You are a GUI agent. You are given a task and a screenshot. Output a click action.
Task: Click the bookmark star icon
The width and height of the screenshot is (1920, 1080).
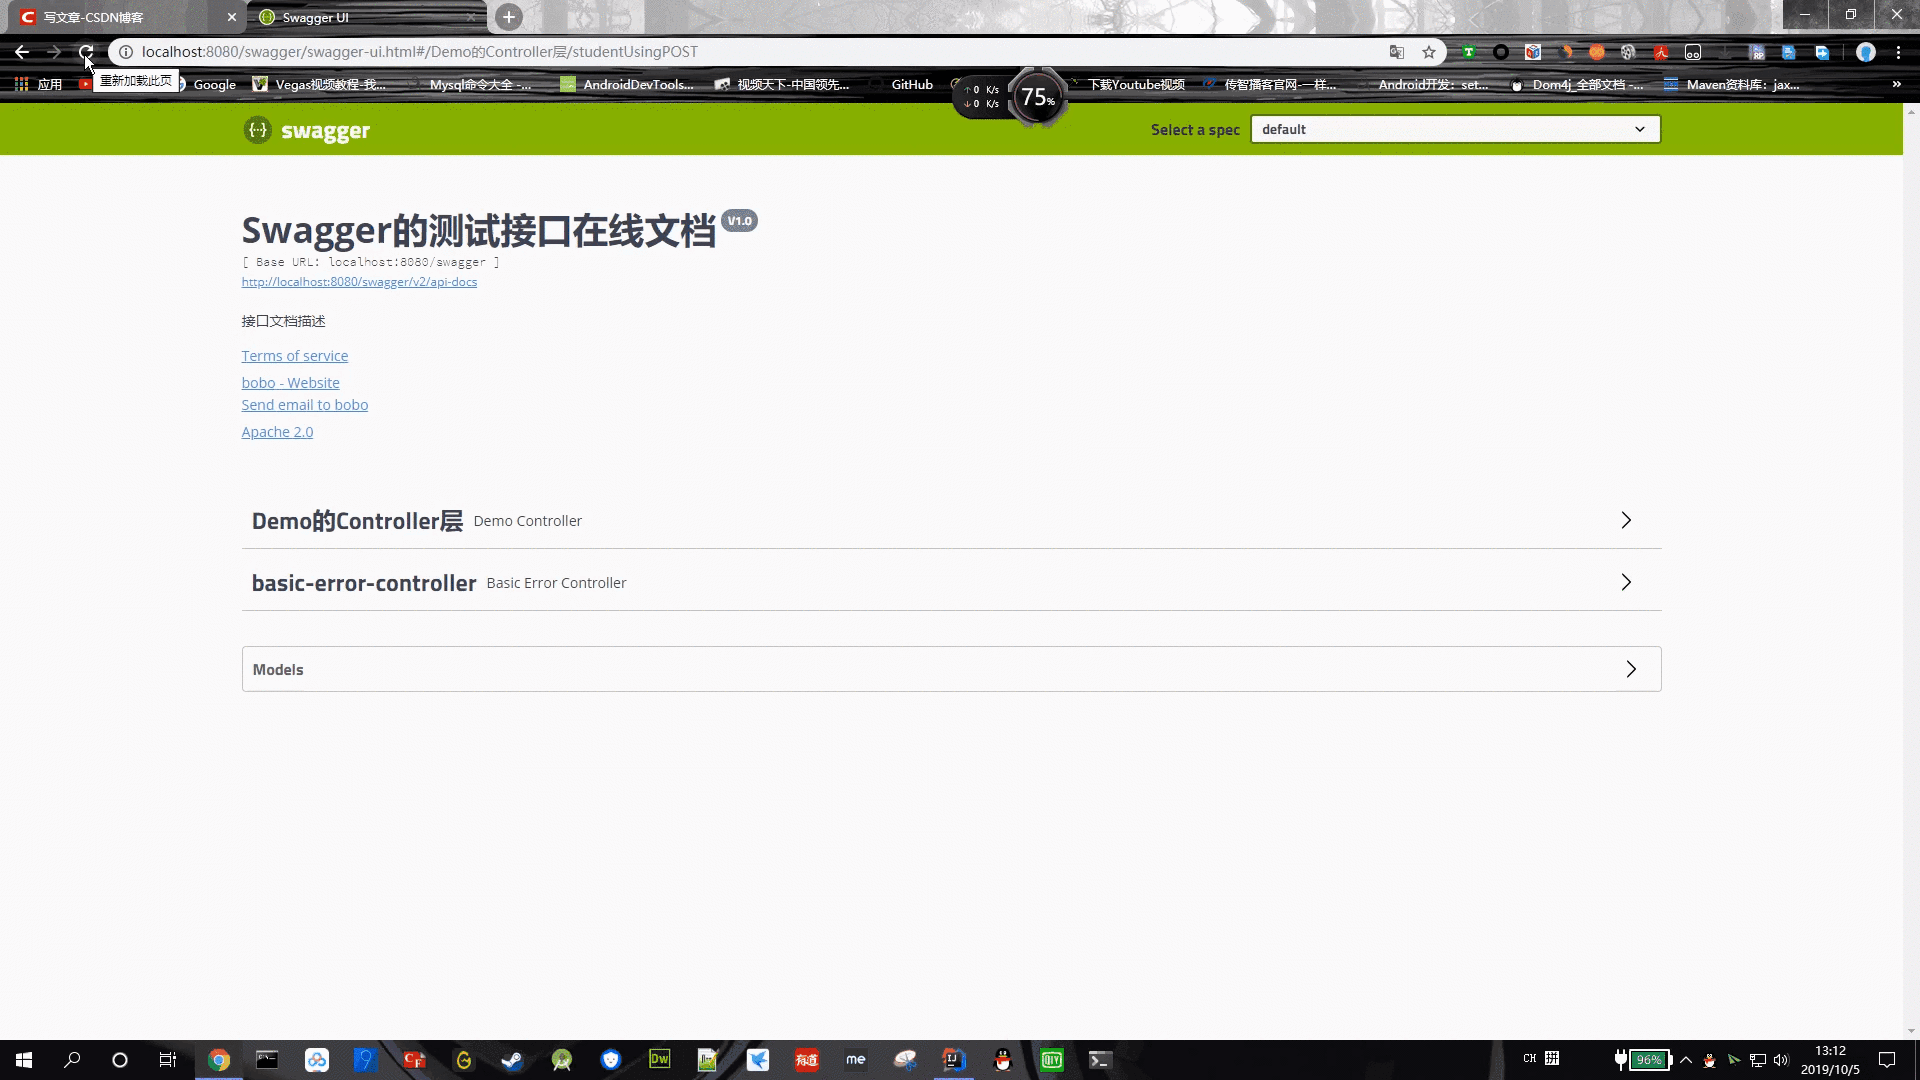(x=1429, y=52)
